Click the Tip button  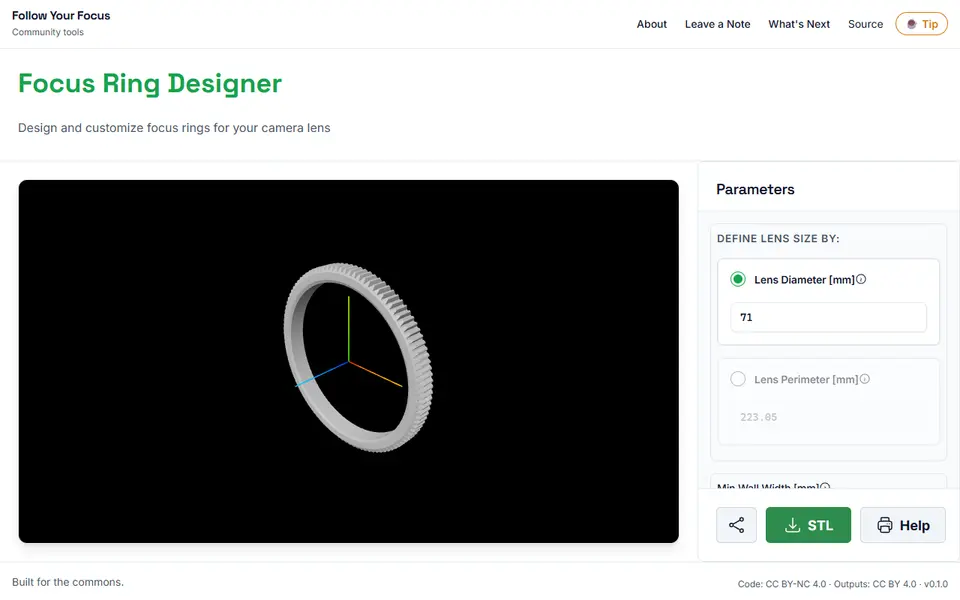pos(921,24)
